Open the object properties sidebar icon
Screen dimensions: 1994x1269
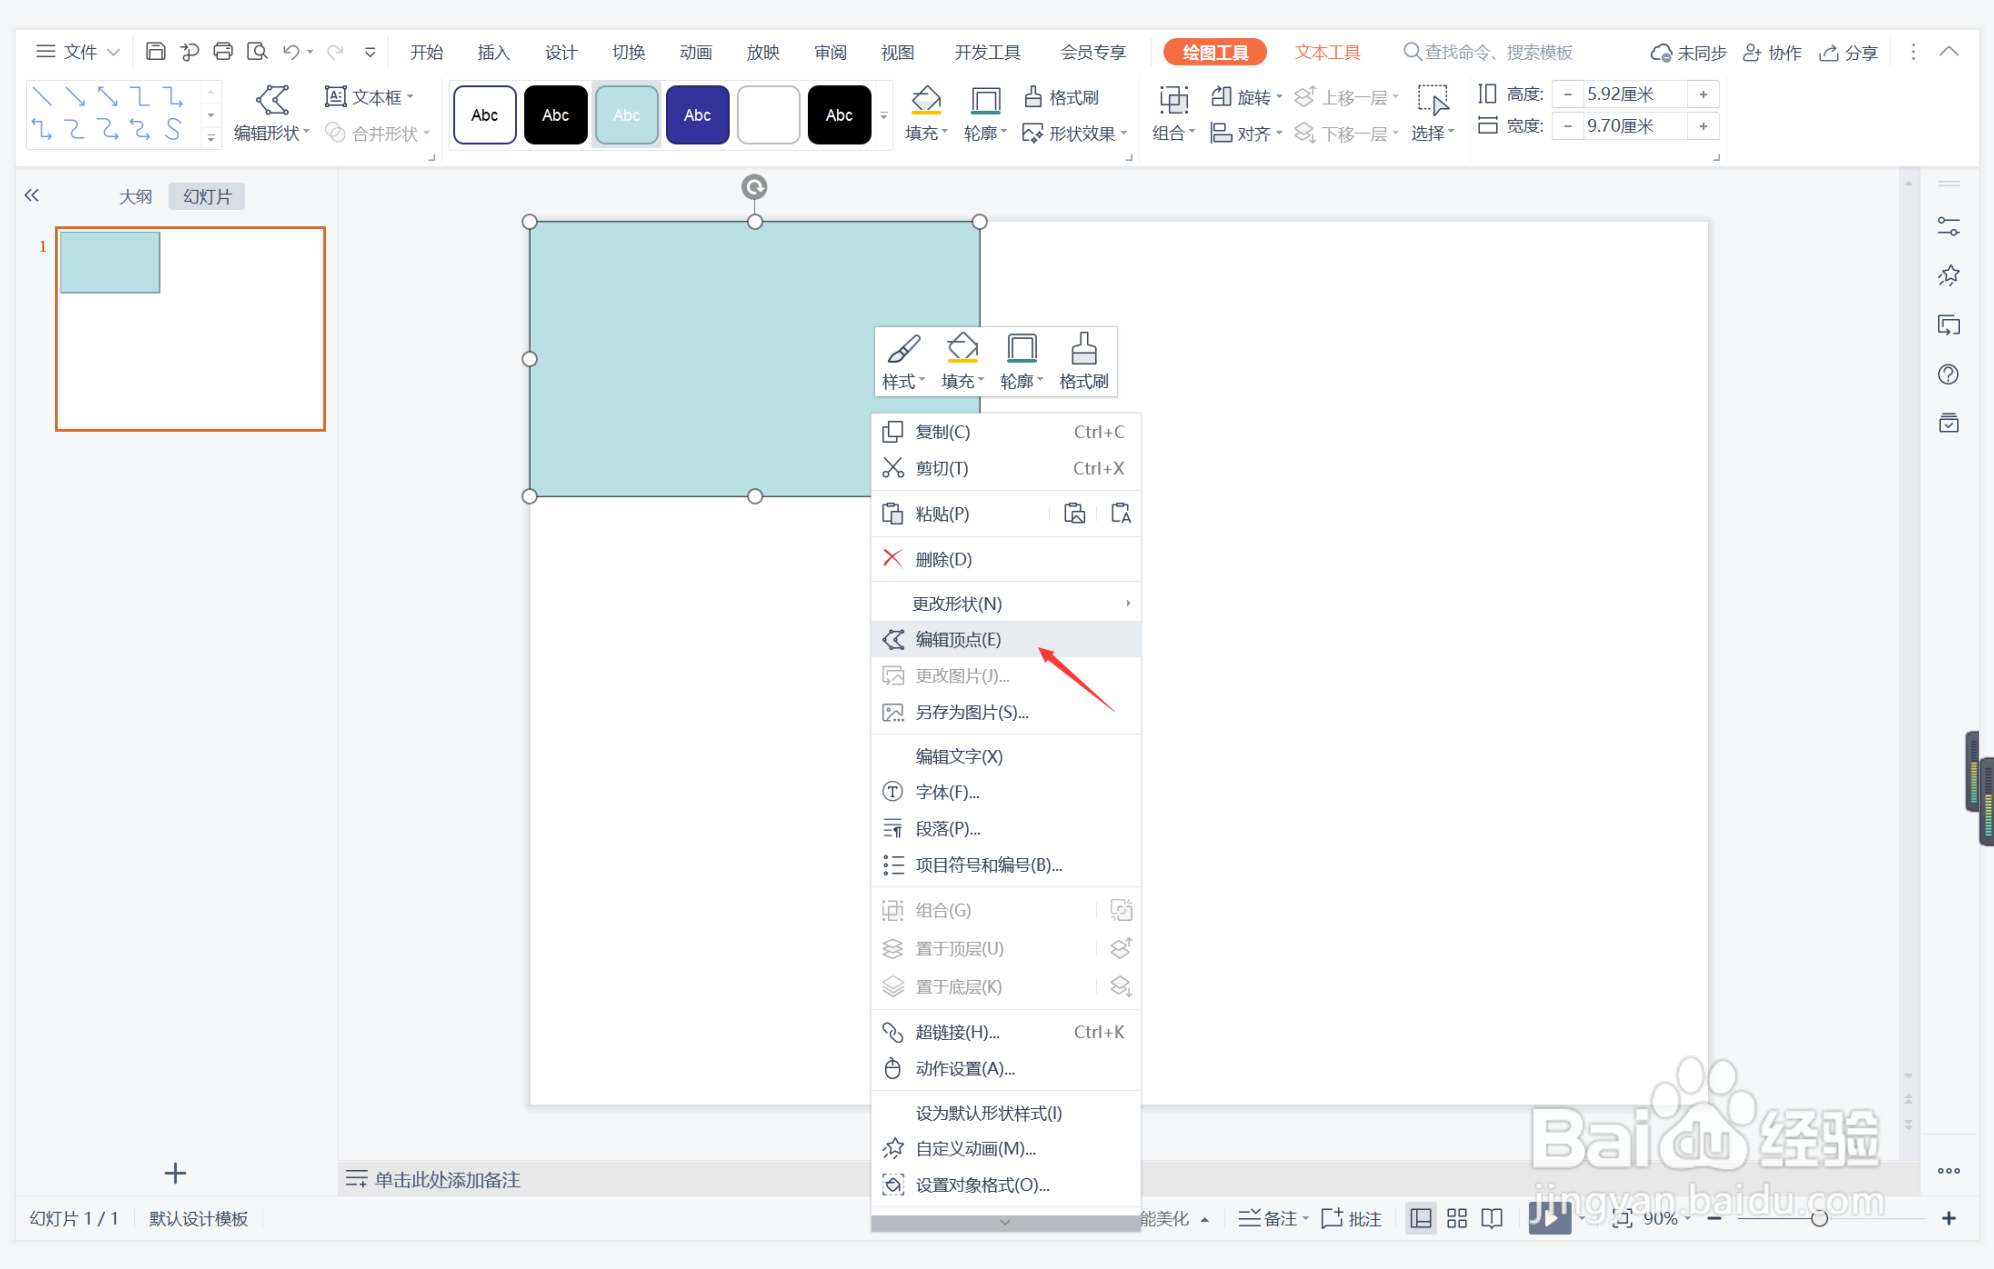coord(1948,227)
